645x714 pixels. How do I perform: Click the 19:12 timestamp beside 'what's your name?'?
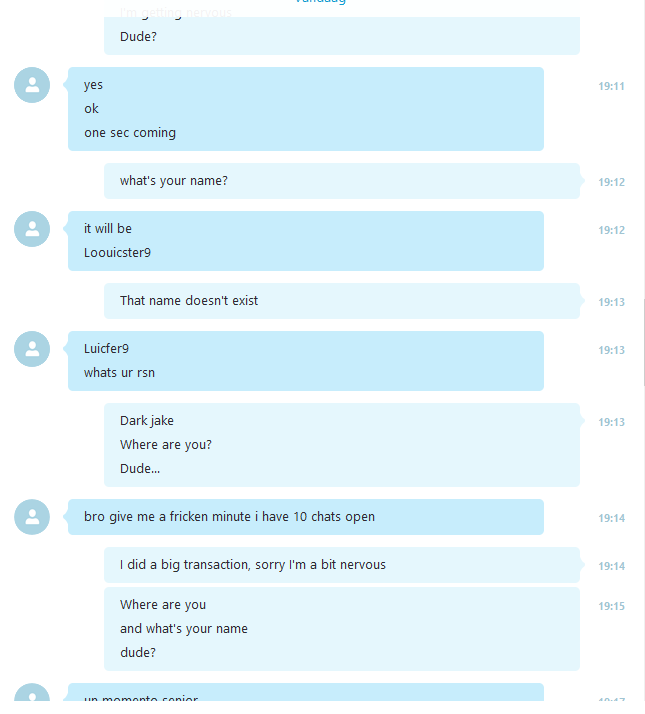611,183
